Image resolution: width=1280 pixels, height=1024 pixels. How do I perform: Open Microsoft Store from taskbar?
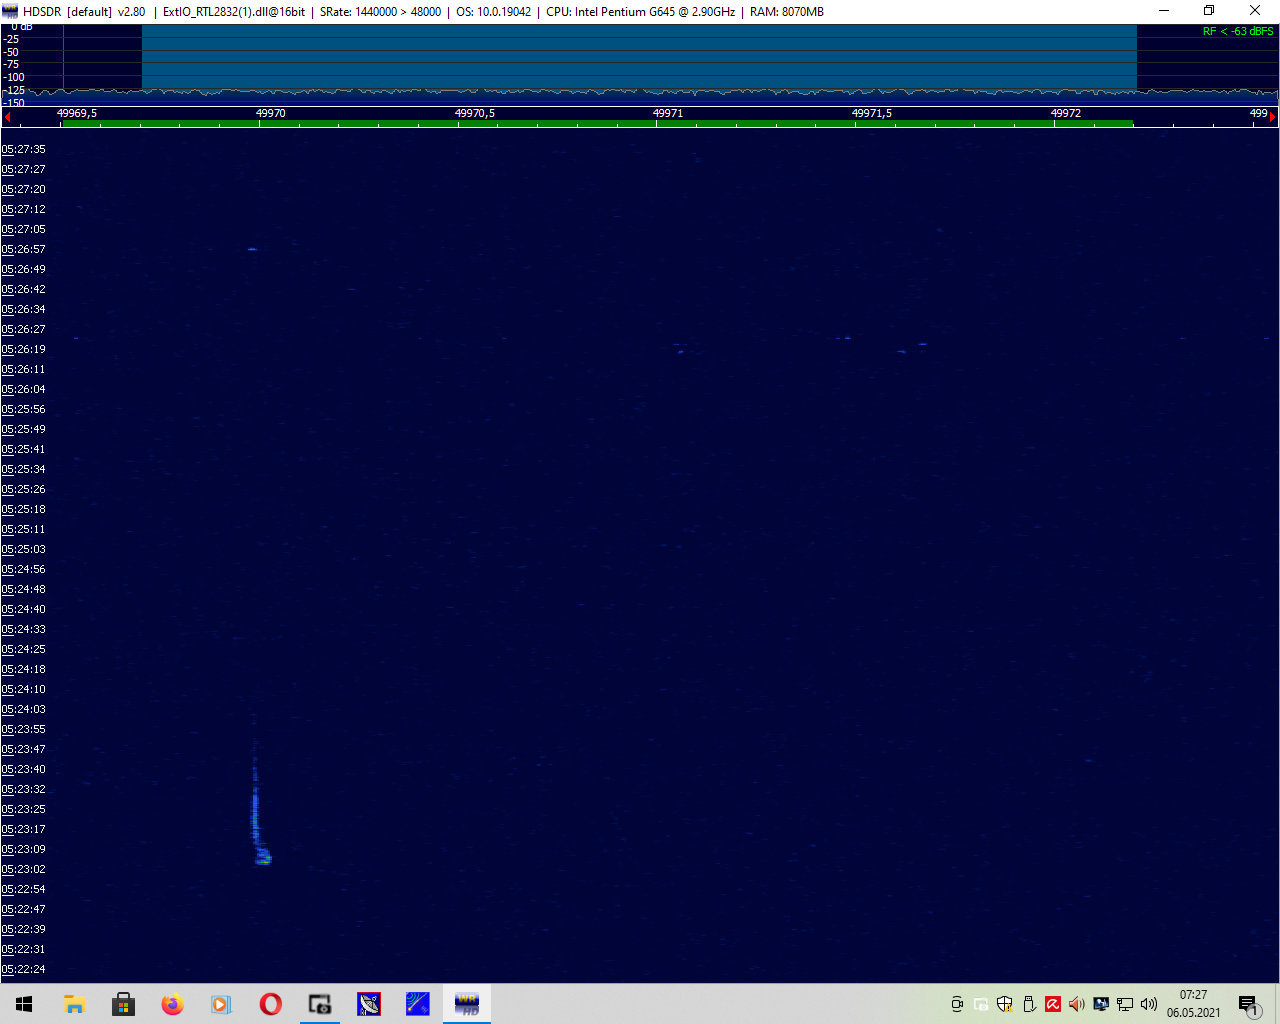pyautogui.click(x=124, y=1004)
